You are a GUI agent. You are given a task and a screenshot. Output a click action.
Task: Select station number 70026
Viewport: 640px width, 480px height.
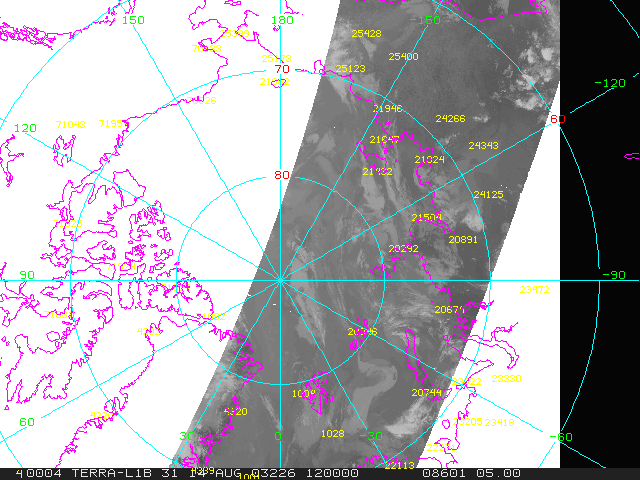[x=202, y=100]
